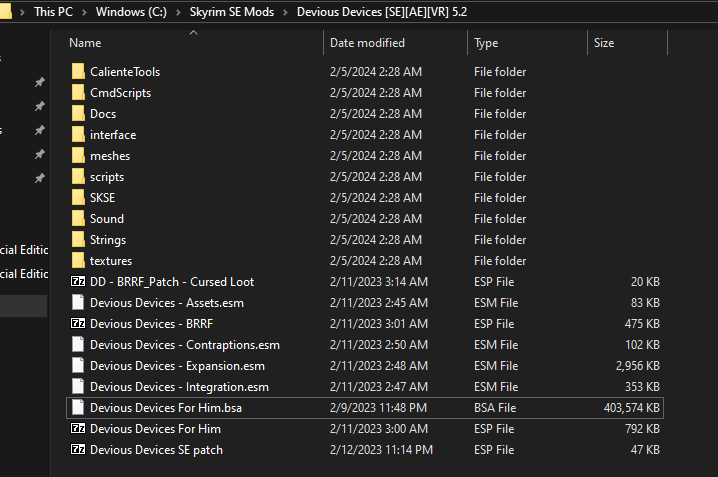Select Devious Devices - BRRF file name
The height and width of the screenshot is (477, 718).
(x=152, y=324)
